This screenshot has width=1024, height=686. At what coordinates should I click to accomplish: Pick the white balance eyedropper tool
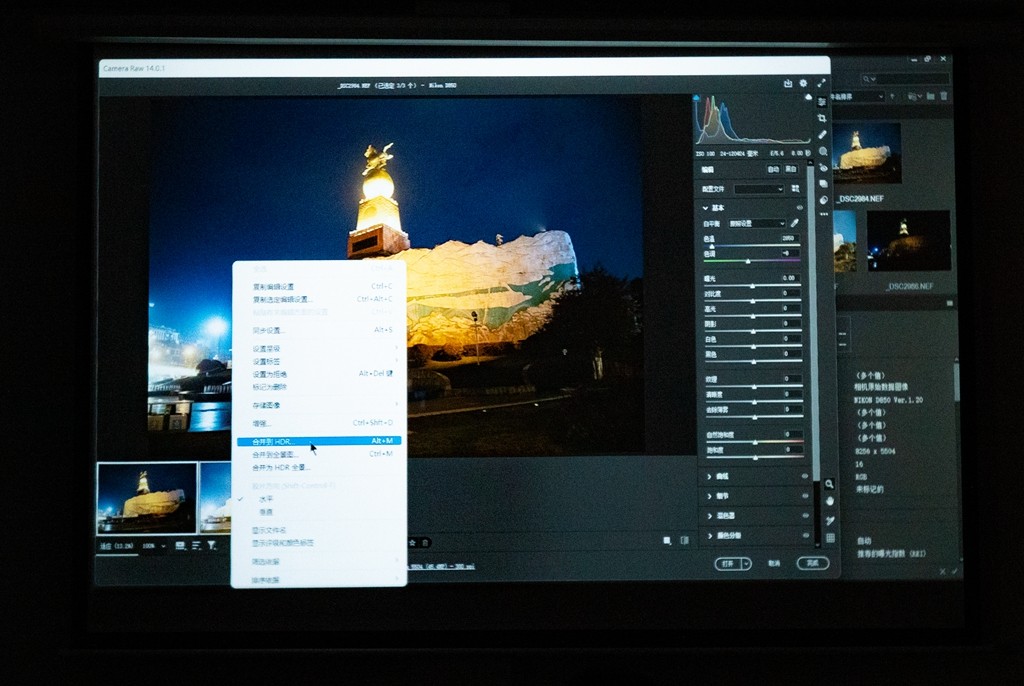point(795,223)
